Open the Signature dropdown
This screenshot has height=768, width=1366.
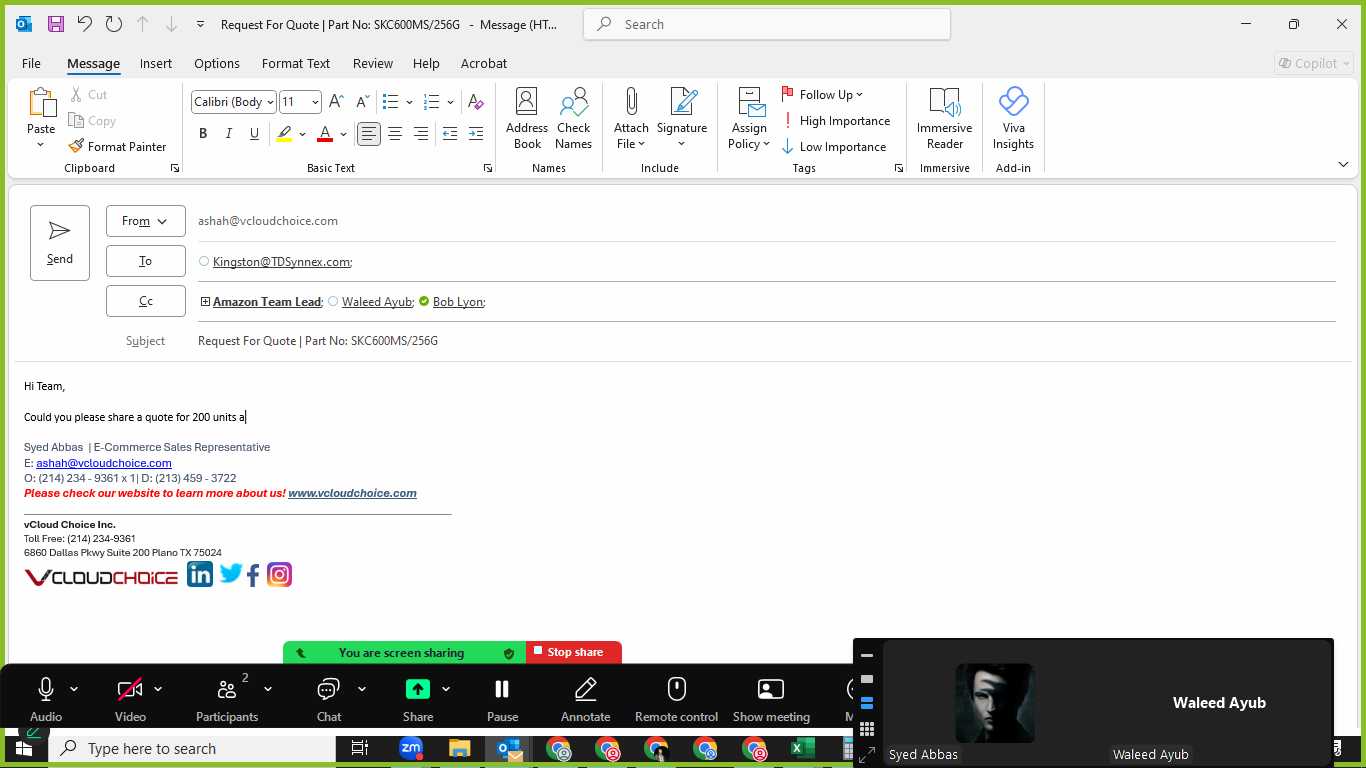click(x=682, y=119)
